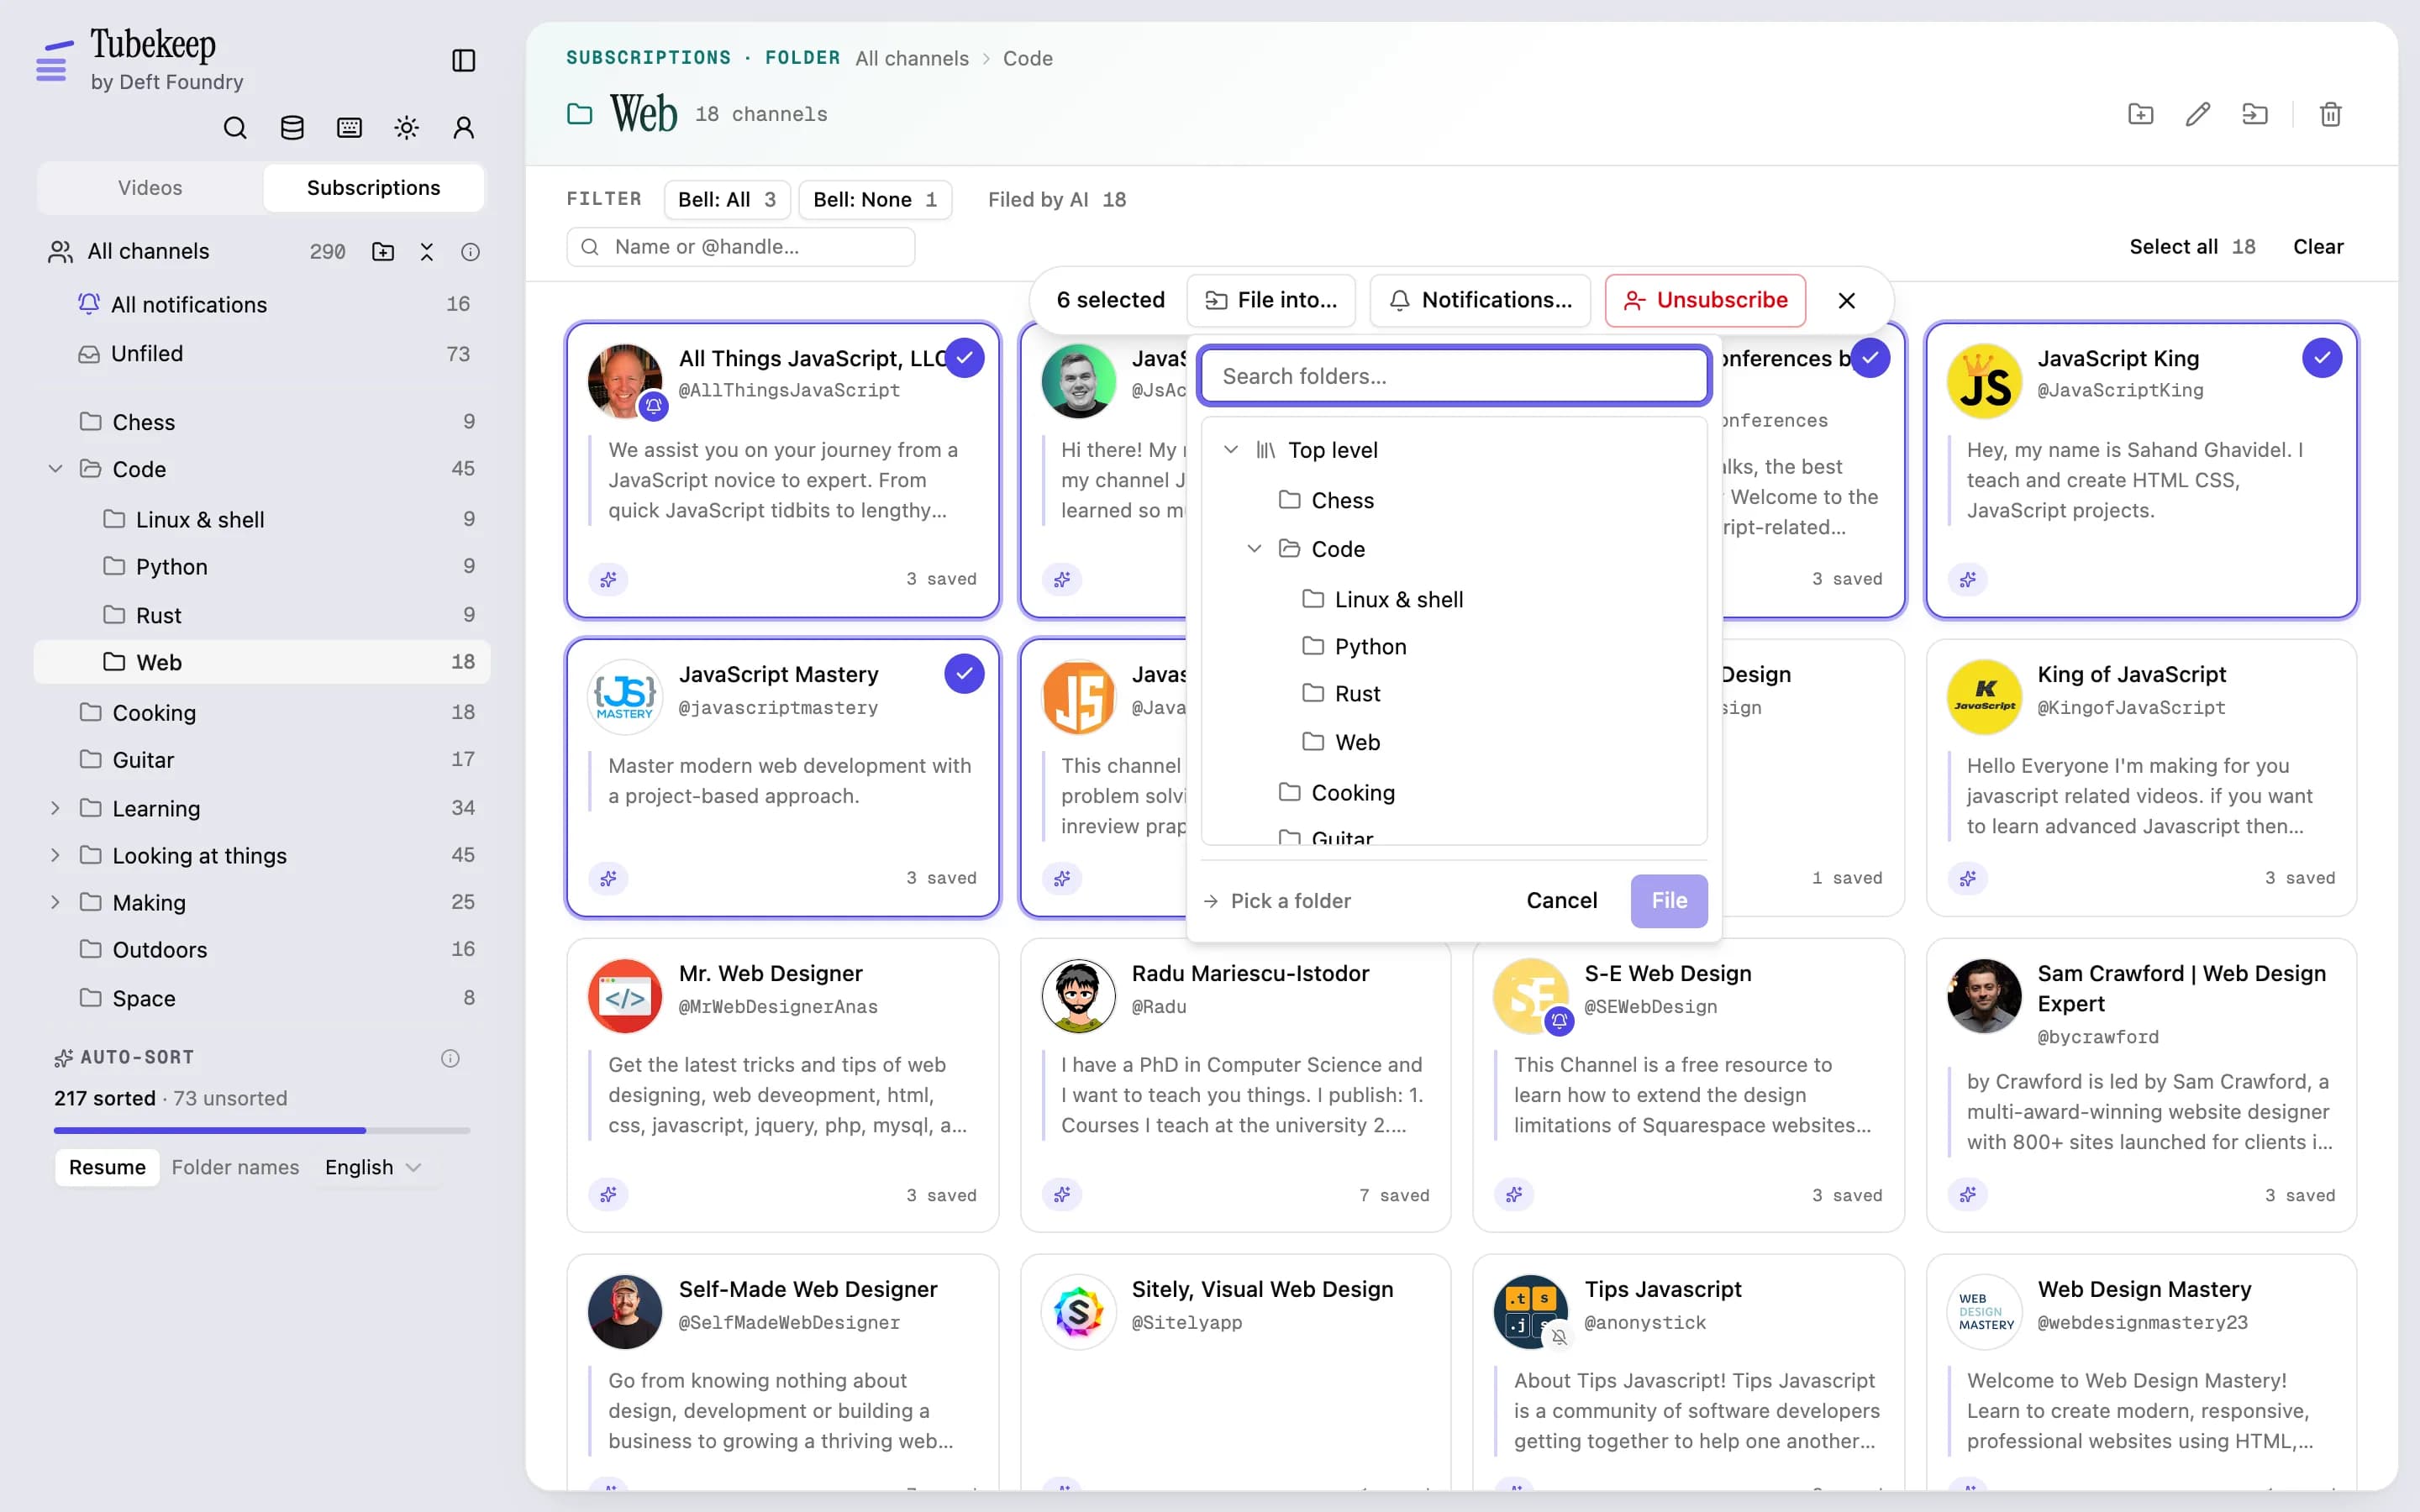The height and width of the screenshot is (1512, 2420).
Task: Click the Search folders input
Action: (x=1453, y=376)
